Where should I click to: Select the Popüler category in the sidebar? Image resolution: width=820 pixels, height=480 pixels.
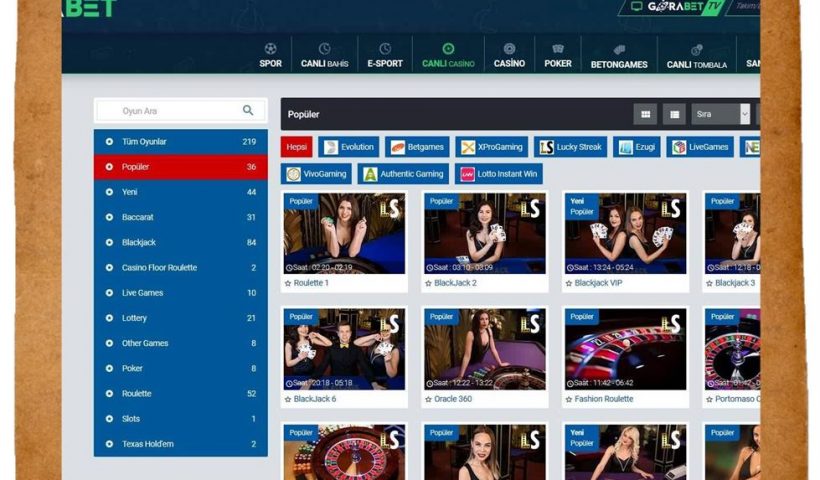point(181,167)
